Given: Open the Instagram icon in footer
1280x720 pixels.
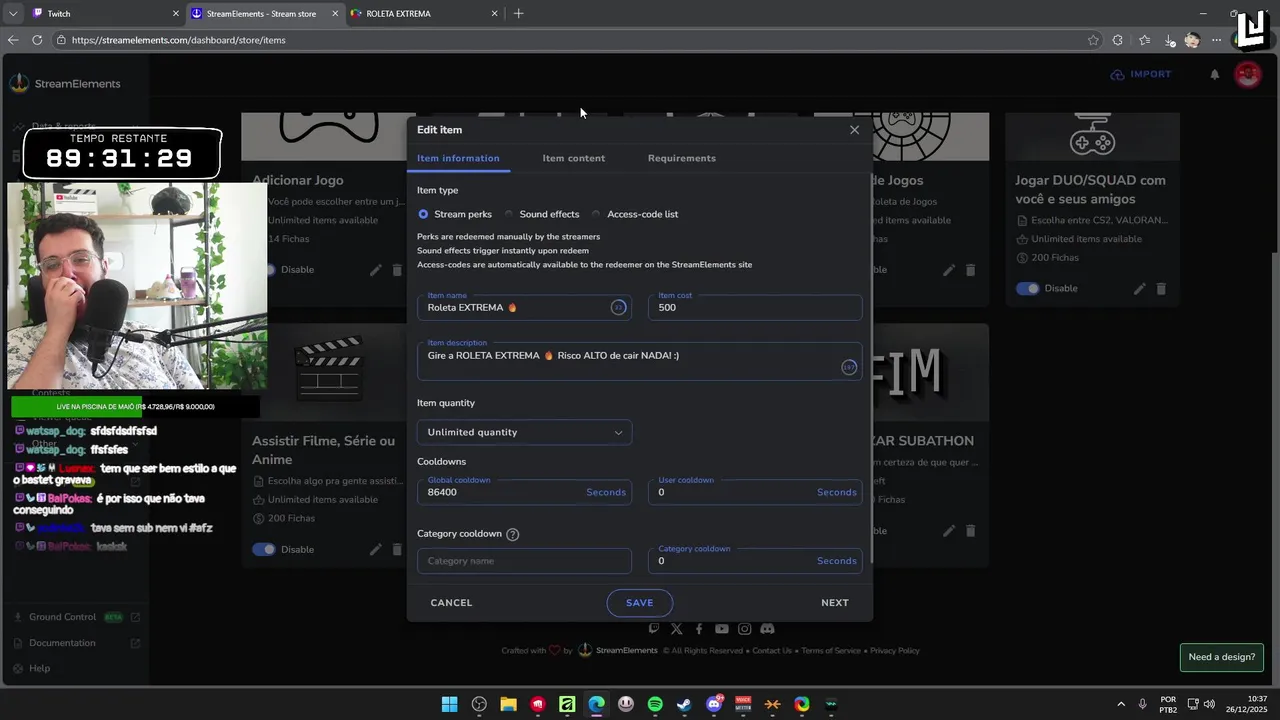Looking at the screenshot, I should pos(744,629).
